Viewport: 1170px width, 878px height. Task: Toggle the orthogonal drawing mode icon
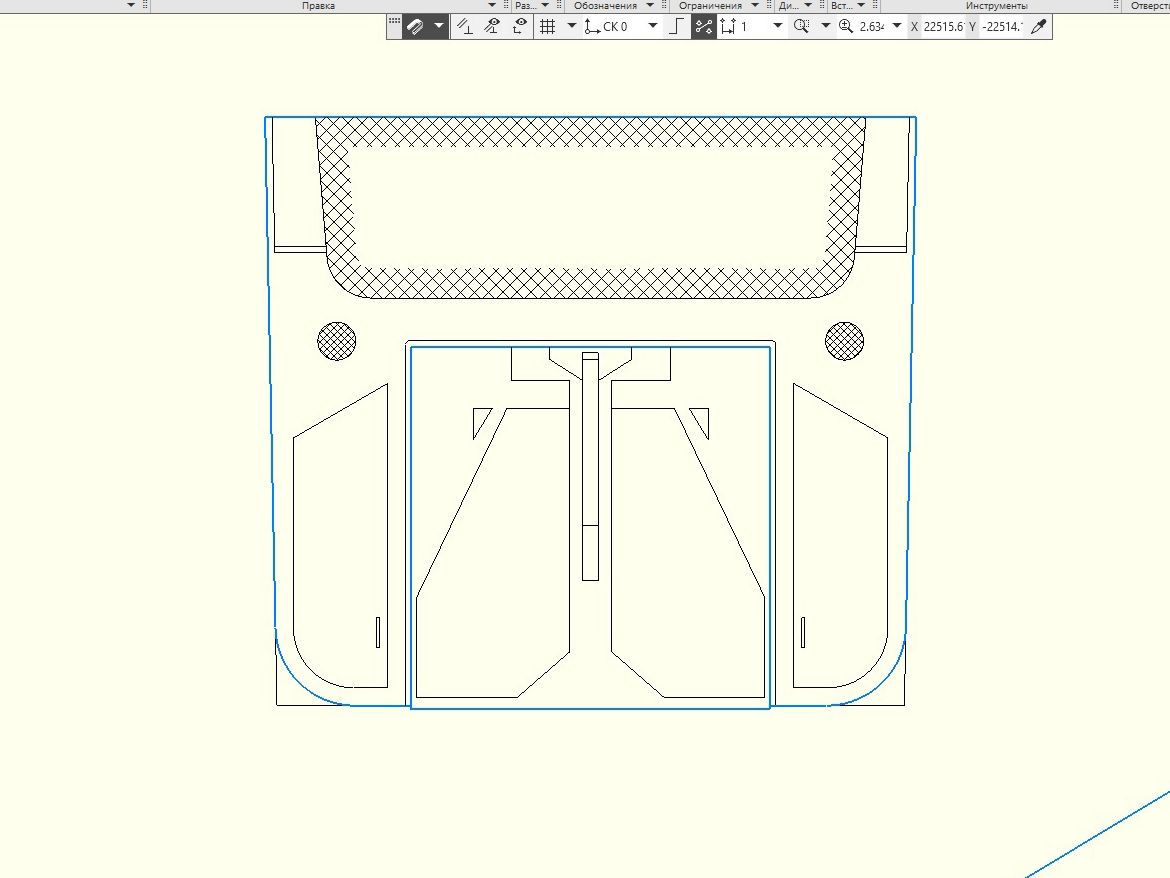pyautogui.click(x=677, y=27)
